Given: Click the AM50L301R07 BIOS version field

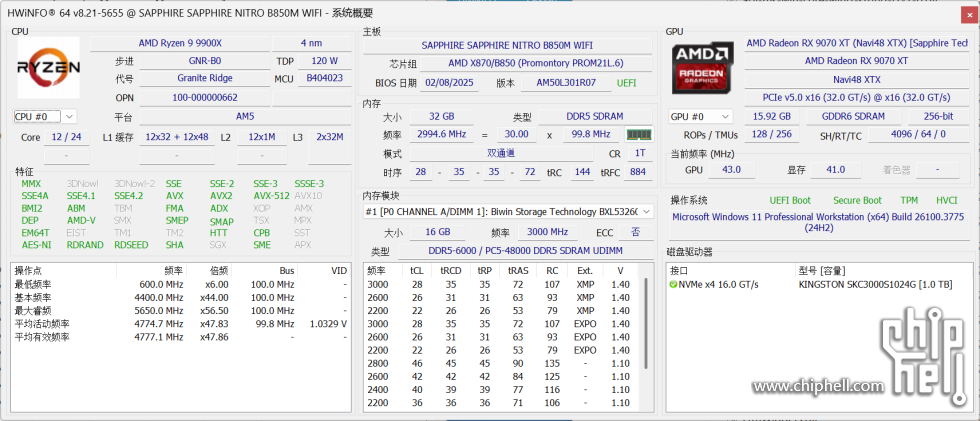Looking at the screenshot, I should (x=567, y=82).
